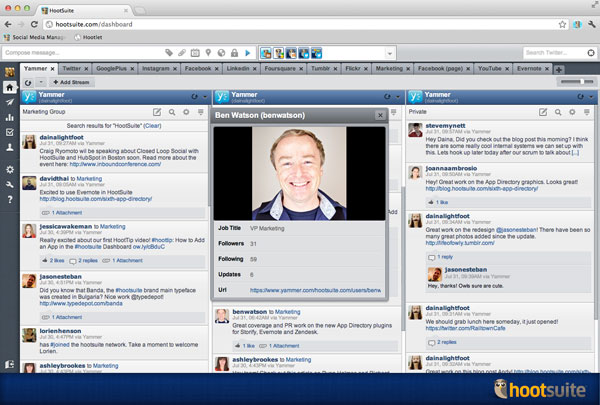Image resolution: width=600 pixels, height=405 pixels.
Task: Click the globe targeting icon in compose bar
Action: coord(221,53)
